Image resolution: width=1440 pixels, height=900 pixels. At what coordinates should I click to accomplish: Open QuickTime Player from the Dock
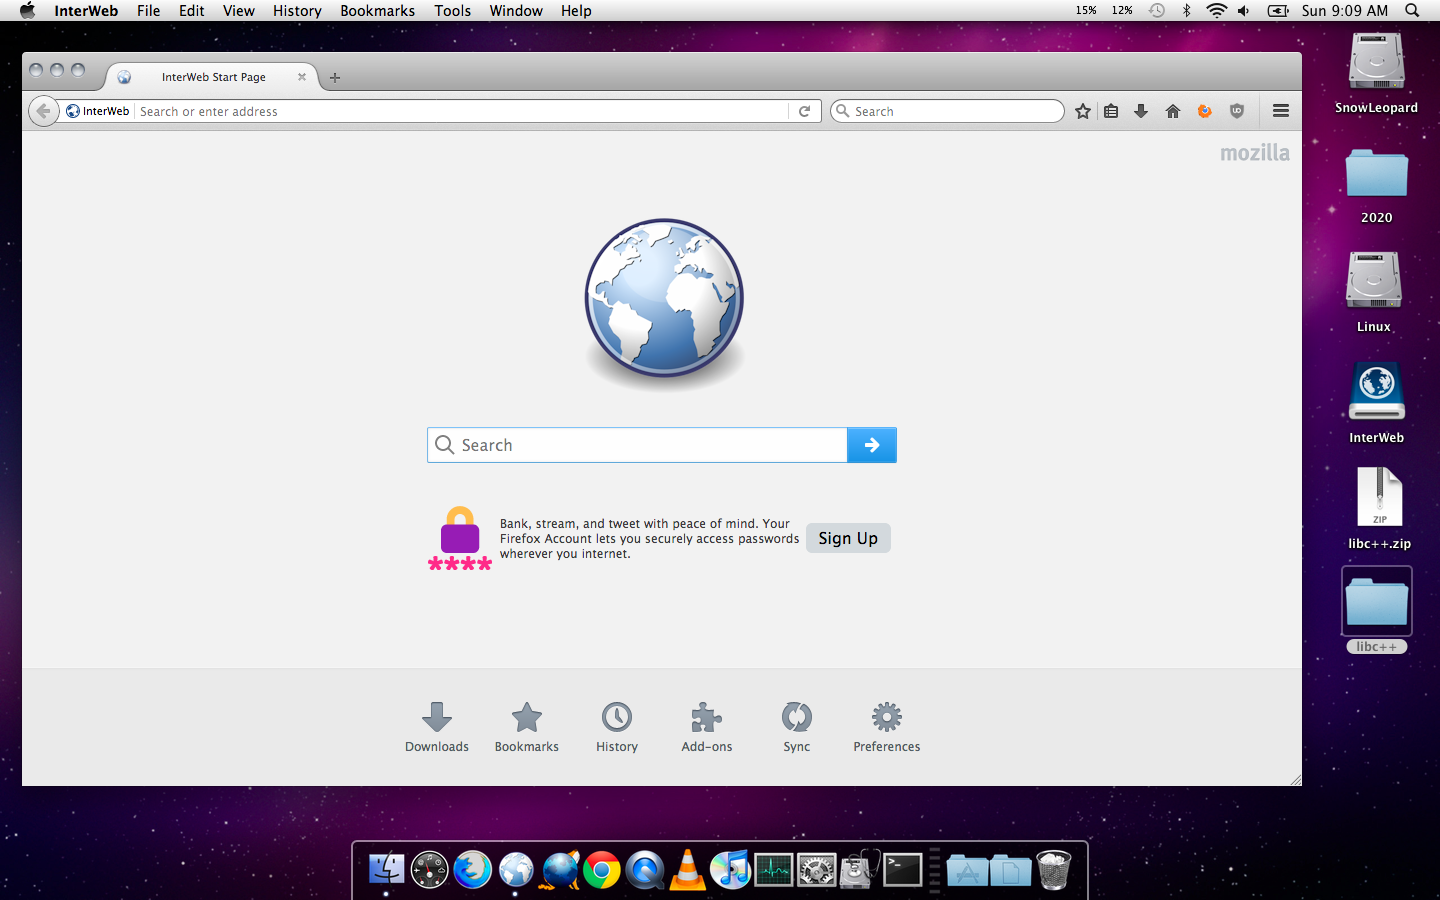point(645,870)
